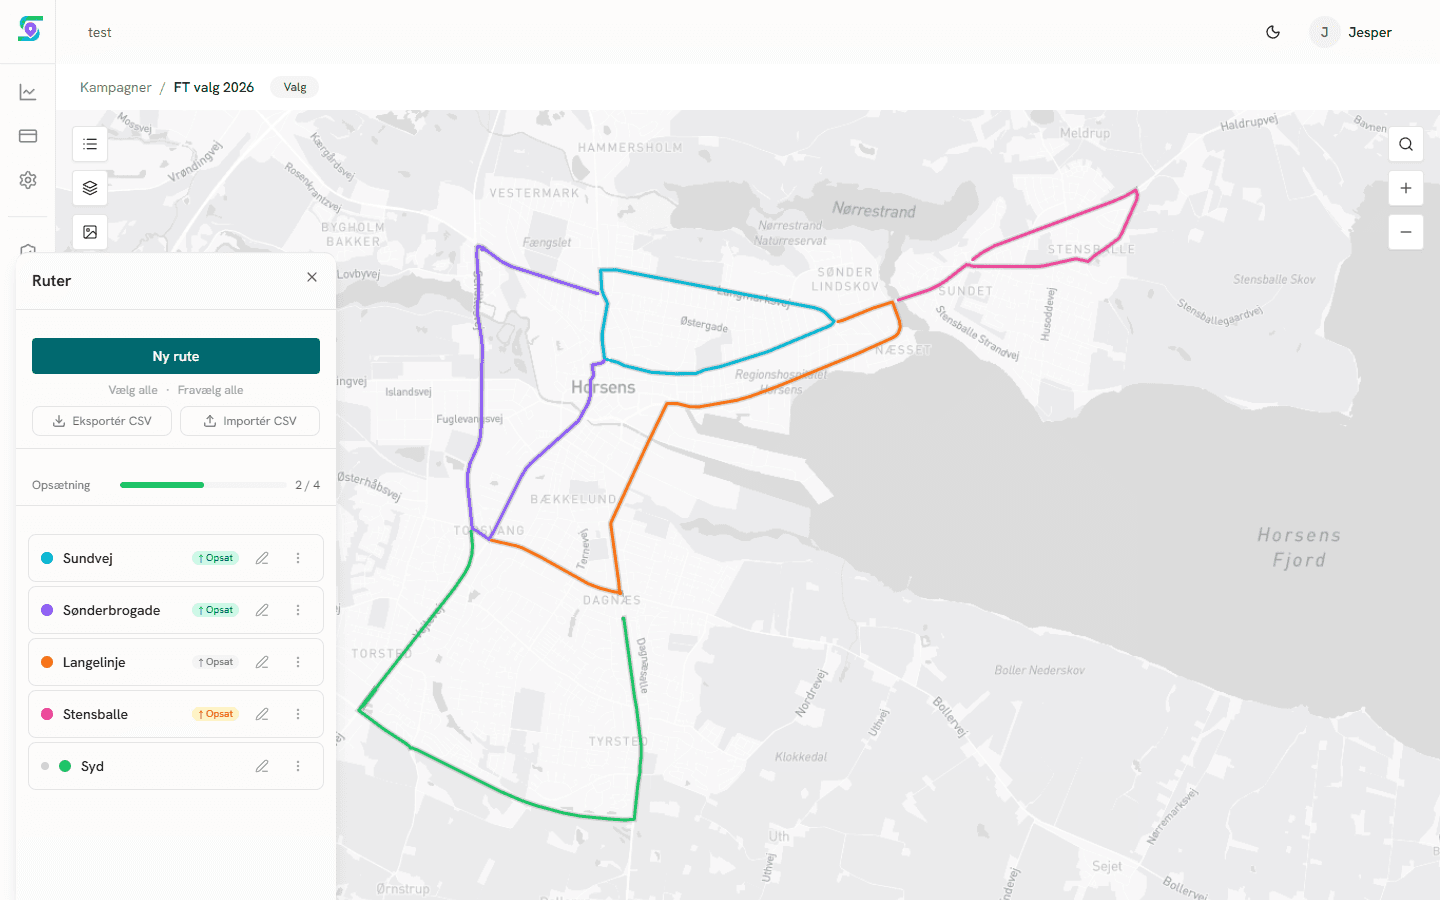Go to Kampagner breadcrumb
Screen dimensions: 1440x900
coord(116,87)
